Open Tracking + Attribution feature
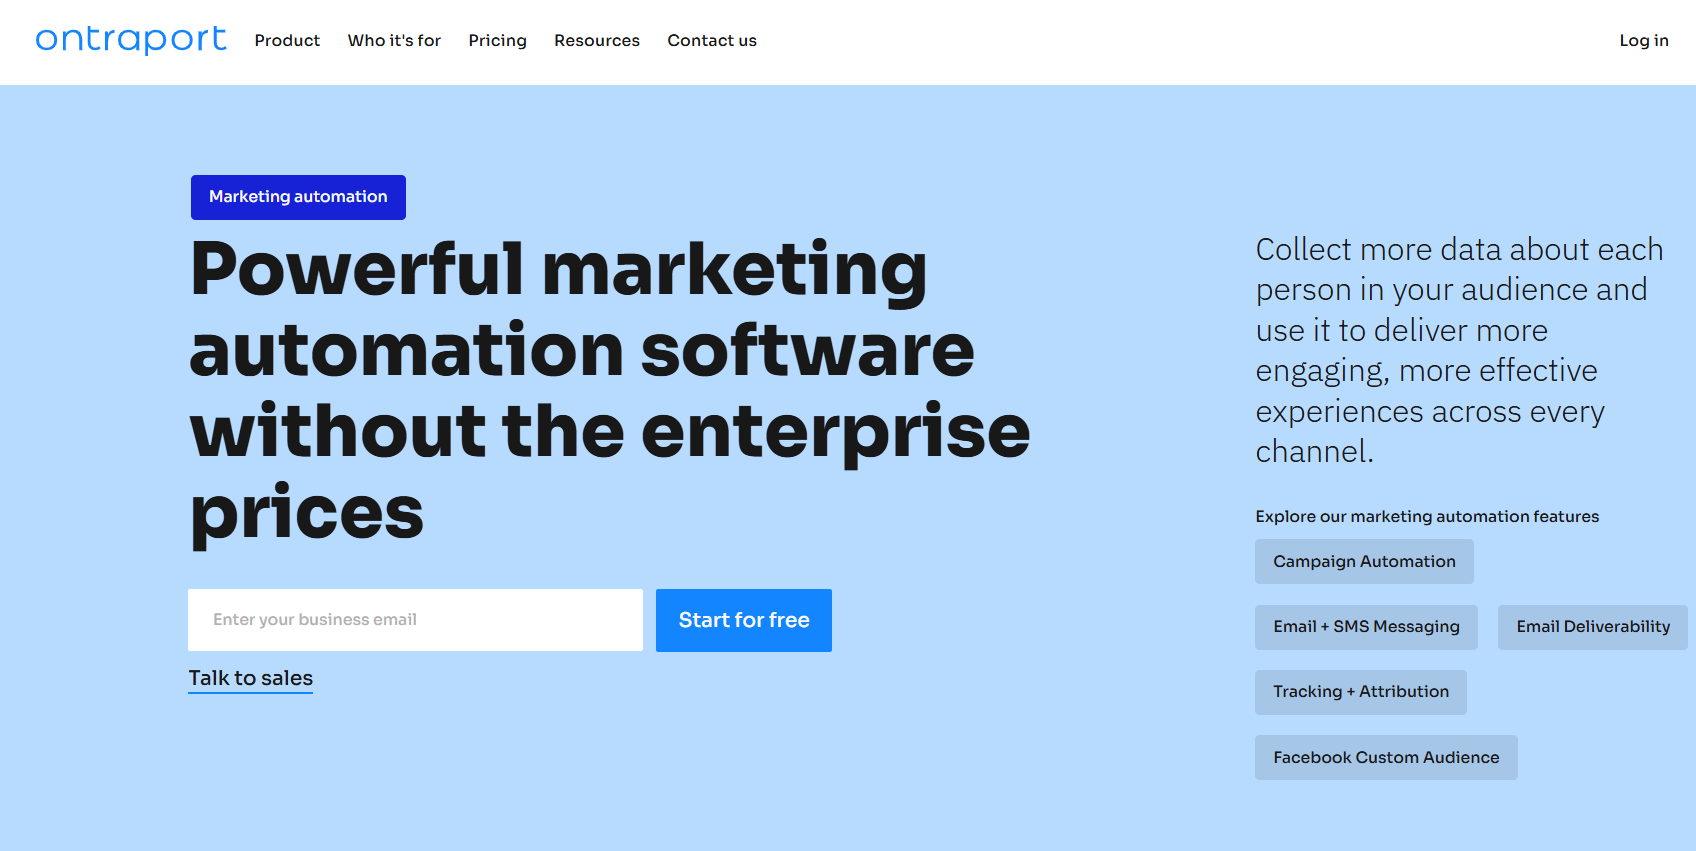Image resolution: width=1696 pixels, height=851 pixels. (1360, 692)
